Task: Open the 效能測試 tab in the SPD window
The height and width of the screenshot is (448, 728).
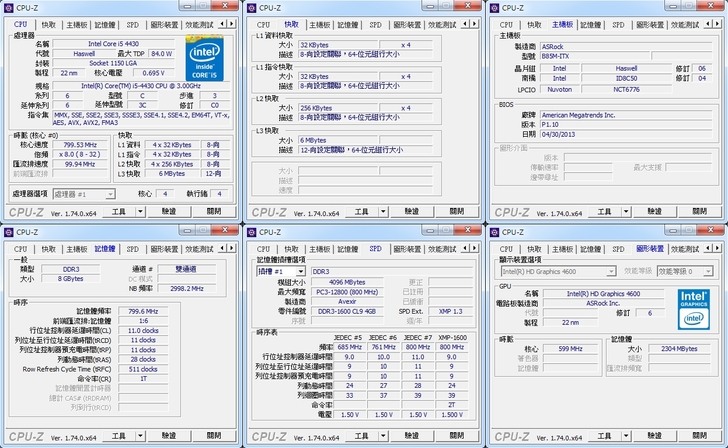Action: pos(442,249)
